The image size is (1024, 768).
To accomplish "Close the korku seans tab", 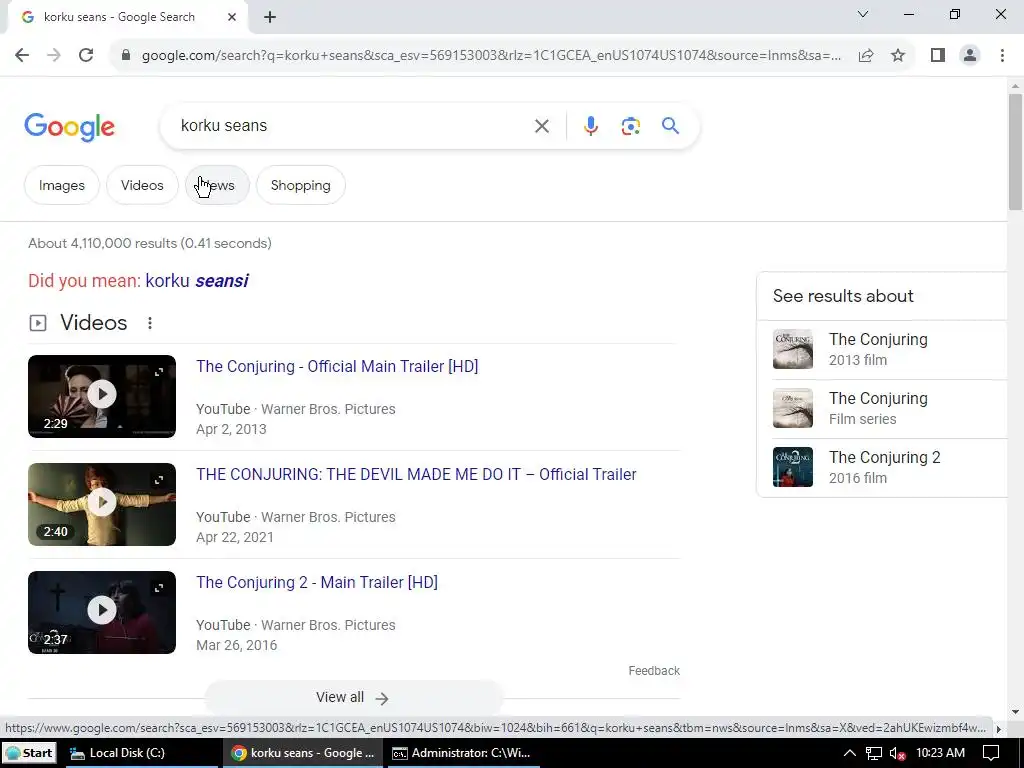I will click(232, 17).
